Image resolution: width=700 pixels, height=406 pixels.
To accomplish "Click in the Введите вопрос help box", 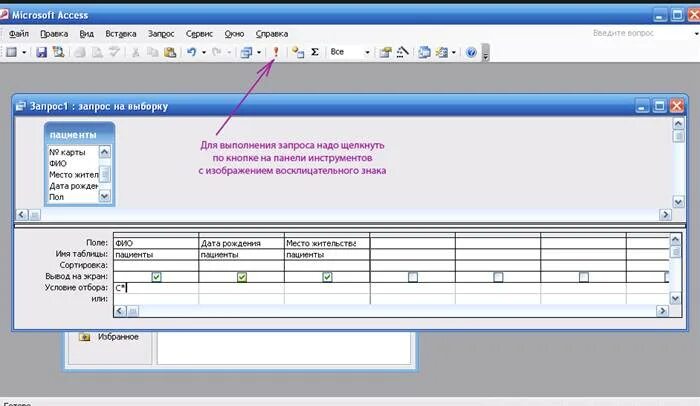I will 641,33.
